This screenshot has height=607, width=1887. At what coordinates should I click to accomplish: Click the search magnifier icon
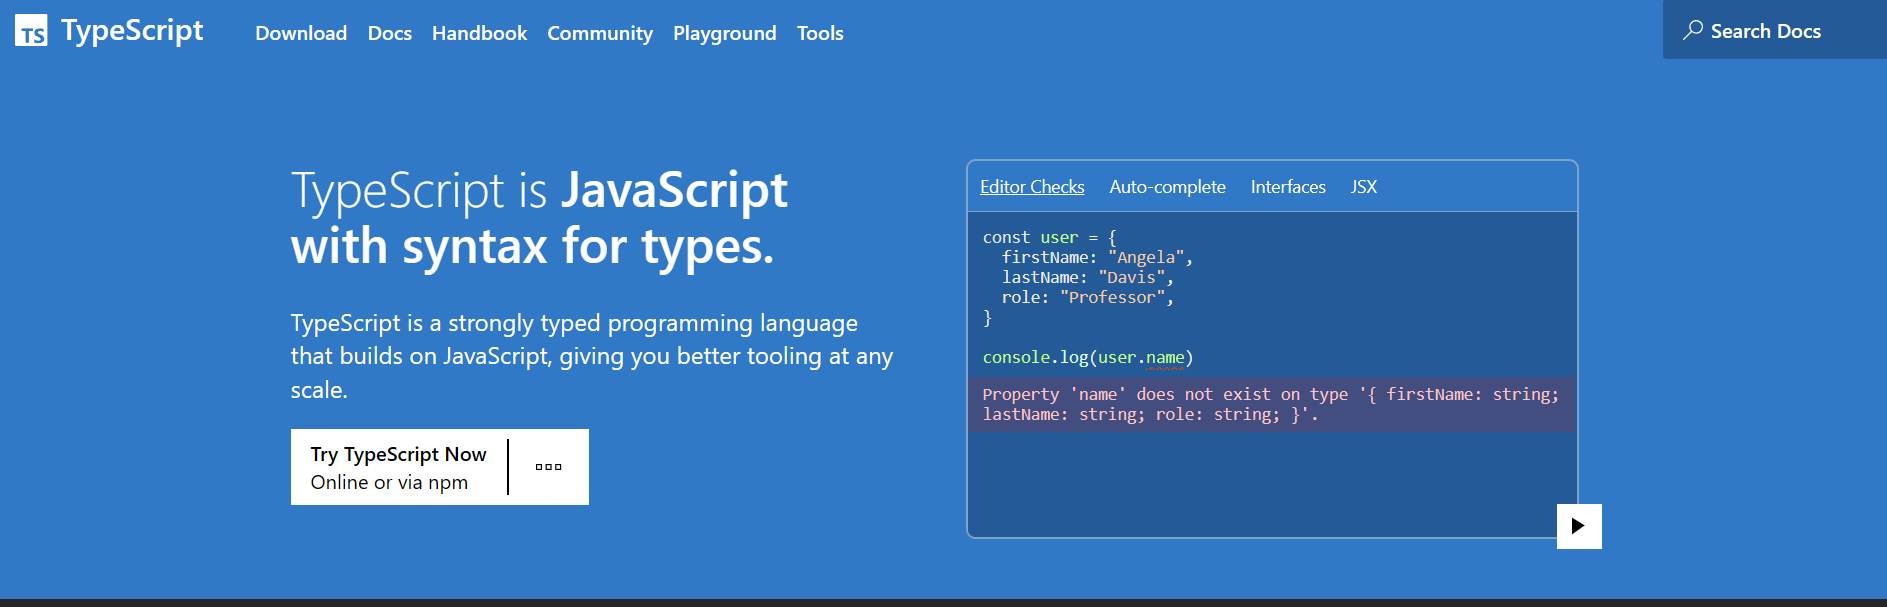(x=1693, y=30)
